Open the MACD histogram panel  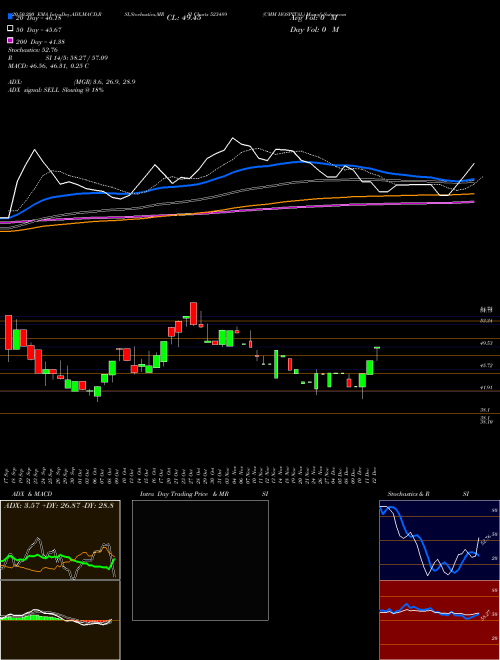click(60, 620)
